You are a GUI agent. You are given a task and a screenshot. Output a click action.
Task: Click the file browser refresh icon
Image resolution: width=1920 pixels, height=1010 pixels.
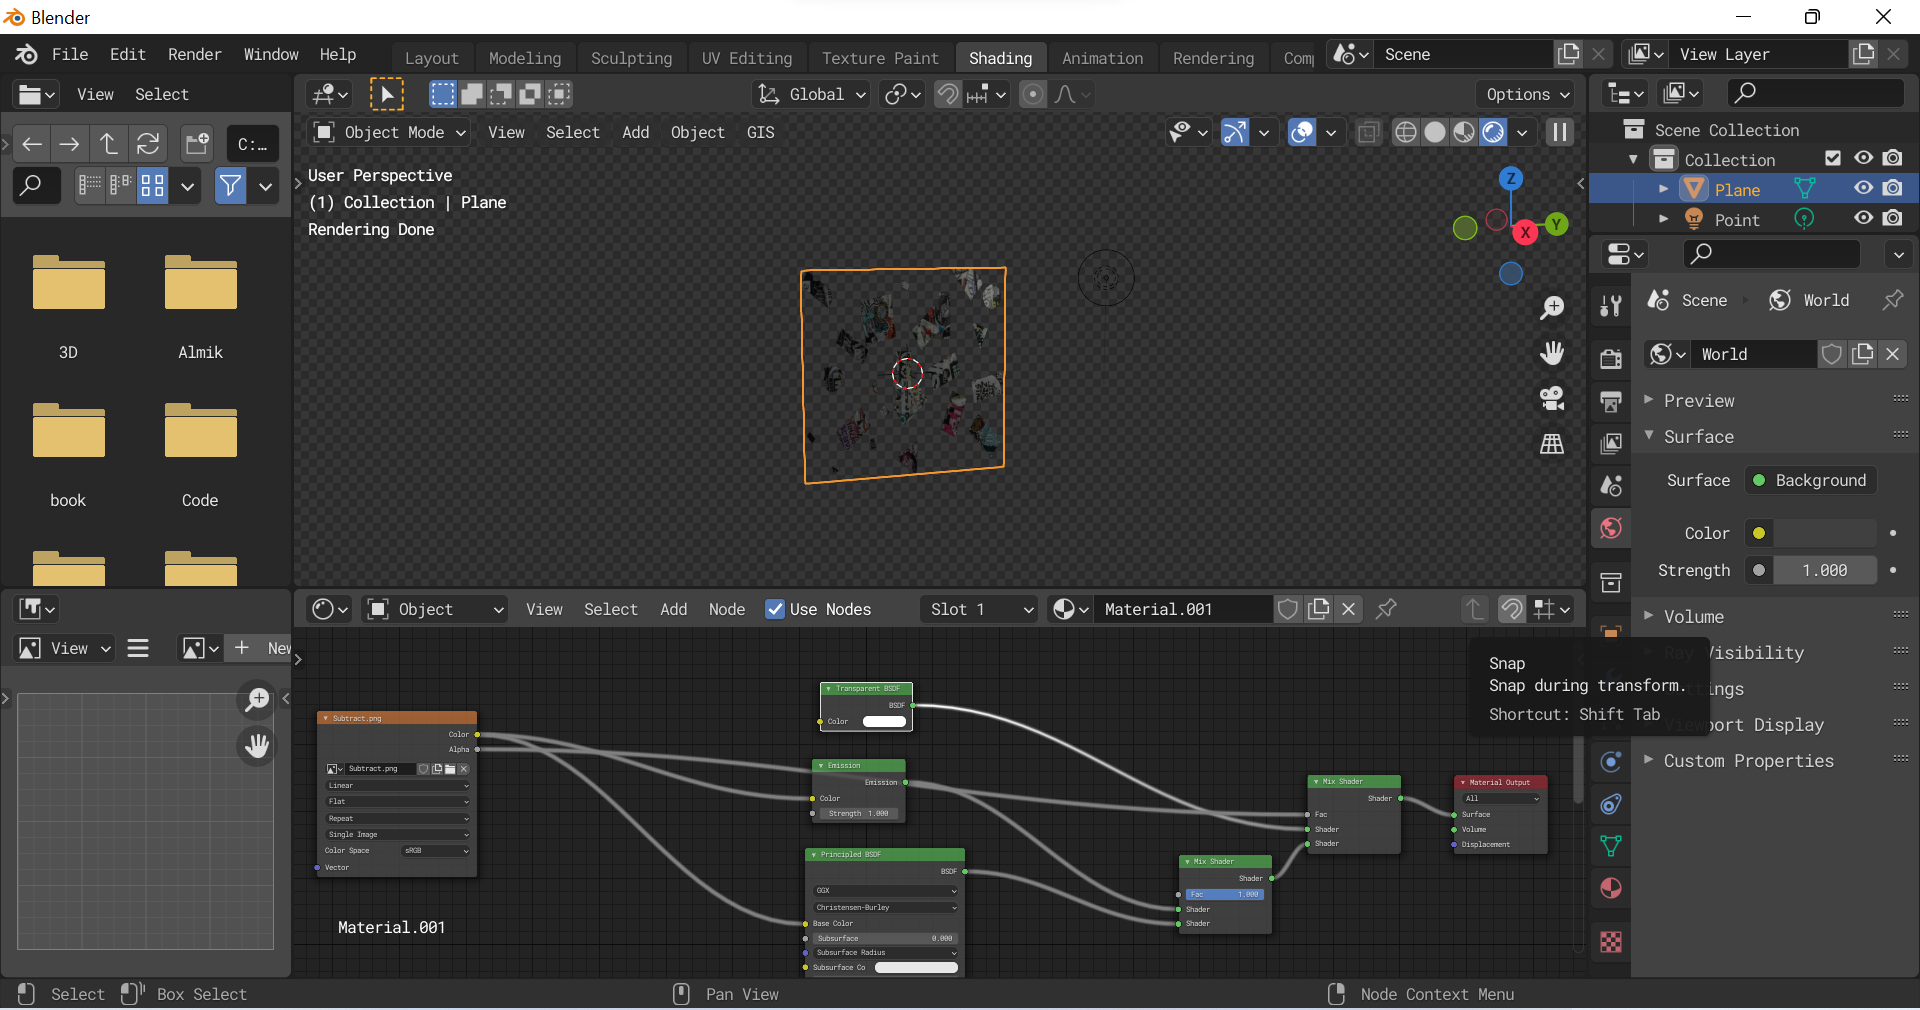148,144
